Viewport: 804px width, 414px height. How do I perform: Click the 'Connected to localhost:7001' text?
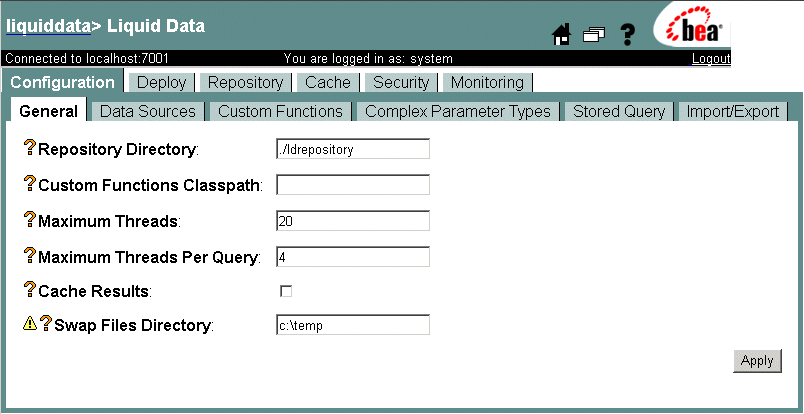pyautogui.click(x=87, y=58)
